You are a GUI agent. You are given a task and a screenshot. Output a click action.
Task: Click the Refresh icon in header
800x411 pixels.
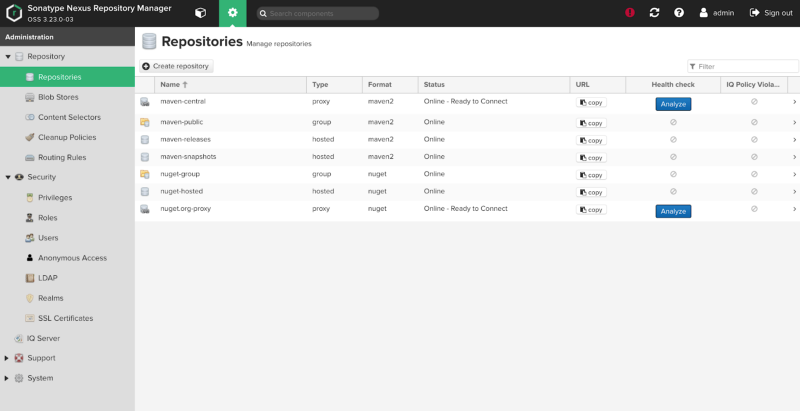click(x=654, y=13)
